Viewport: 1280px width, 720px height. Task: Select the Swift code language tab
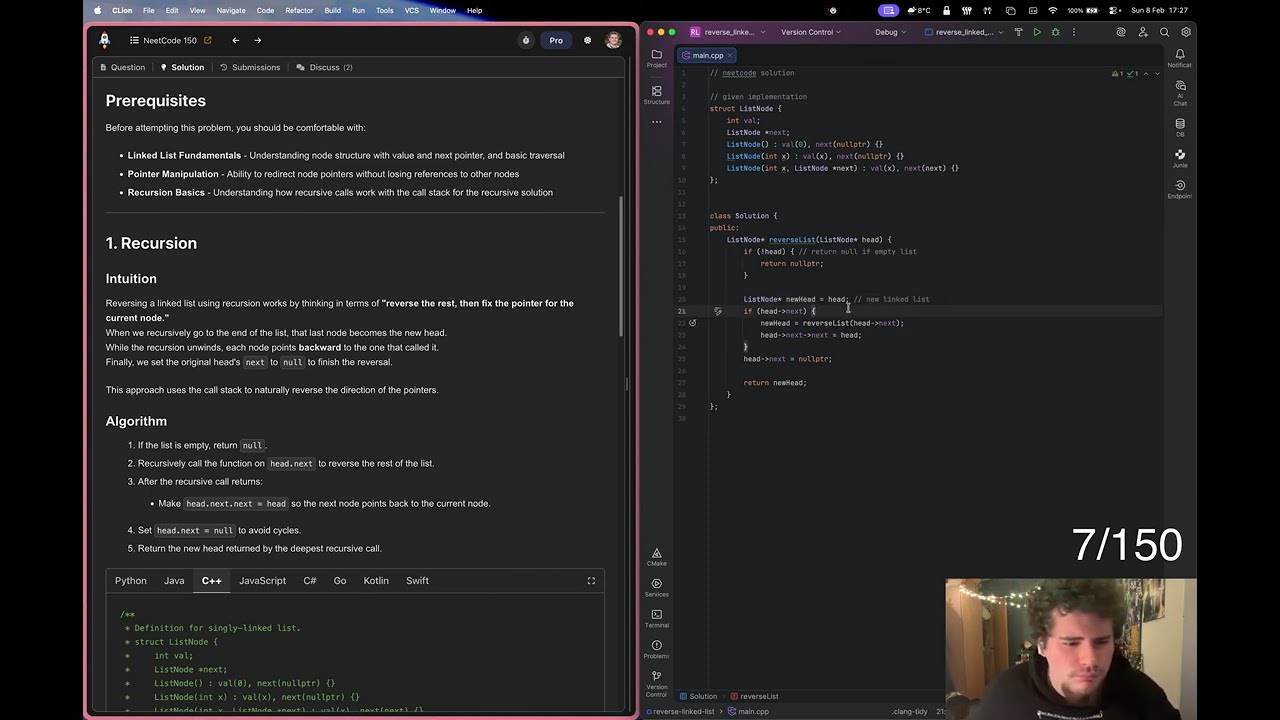[x=417, y=581]
